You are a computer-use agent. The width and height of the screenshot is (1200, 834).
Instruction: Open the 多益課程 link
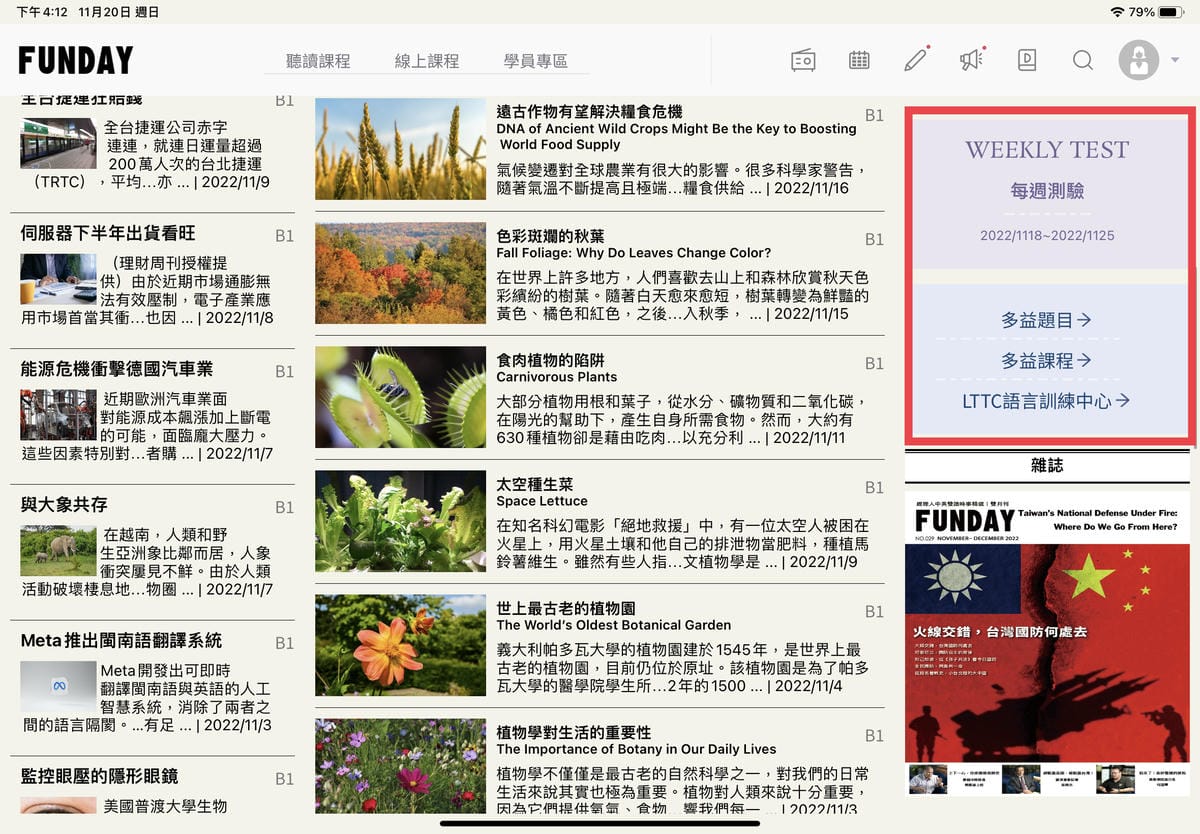point(1047,360)
